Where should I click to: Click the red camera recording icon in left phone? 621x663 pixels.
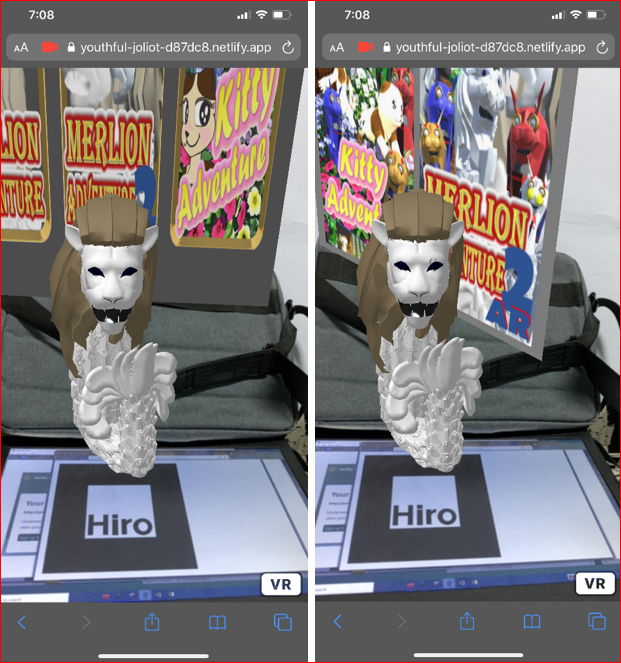(50, 47)
